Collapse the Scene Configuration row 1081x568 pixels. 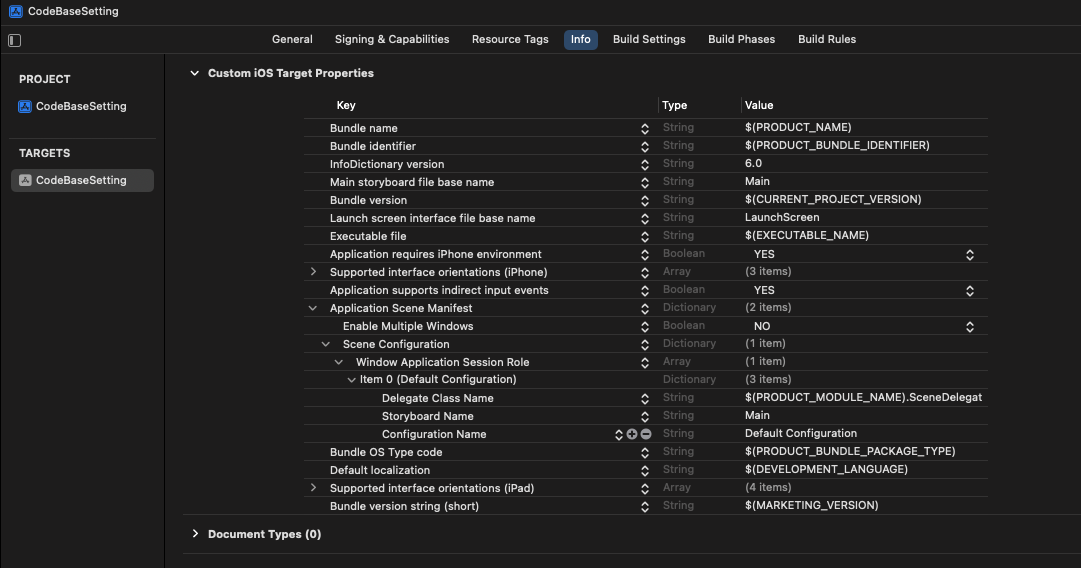[x=326, y=344]
